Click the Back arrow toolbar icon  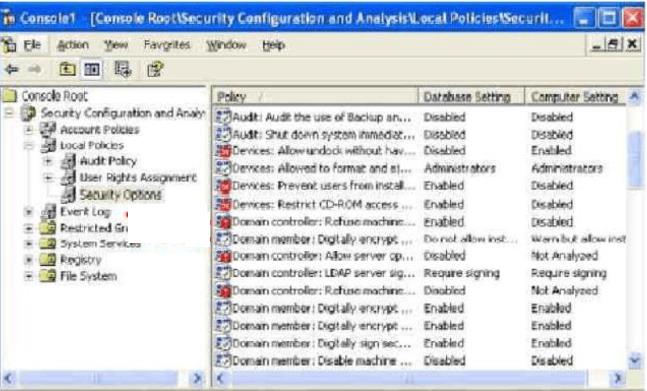click(x=12, y=69)
